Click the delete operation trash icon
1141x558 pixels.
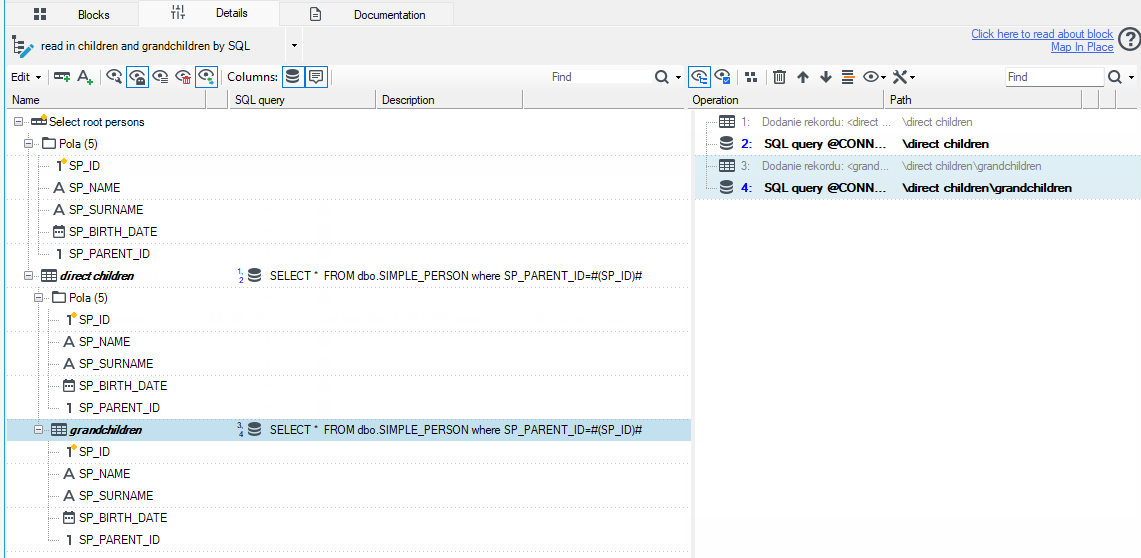[x=779, y=76]
